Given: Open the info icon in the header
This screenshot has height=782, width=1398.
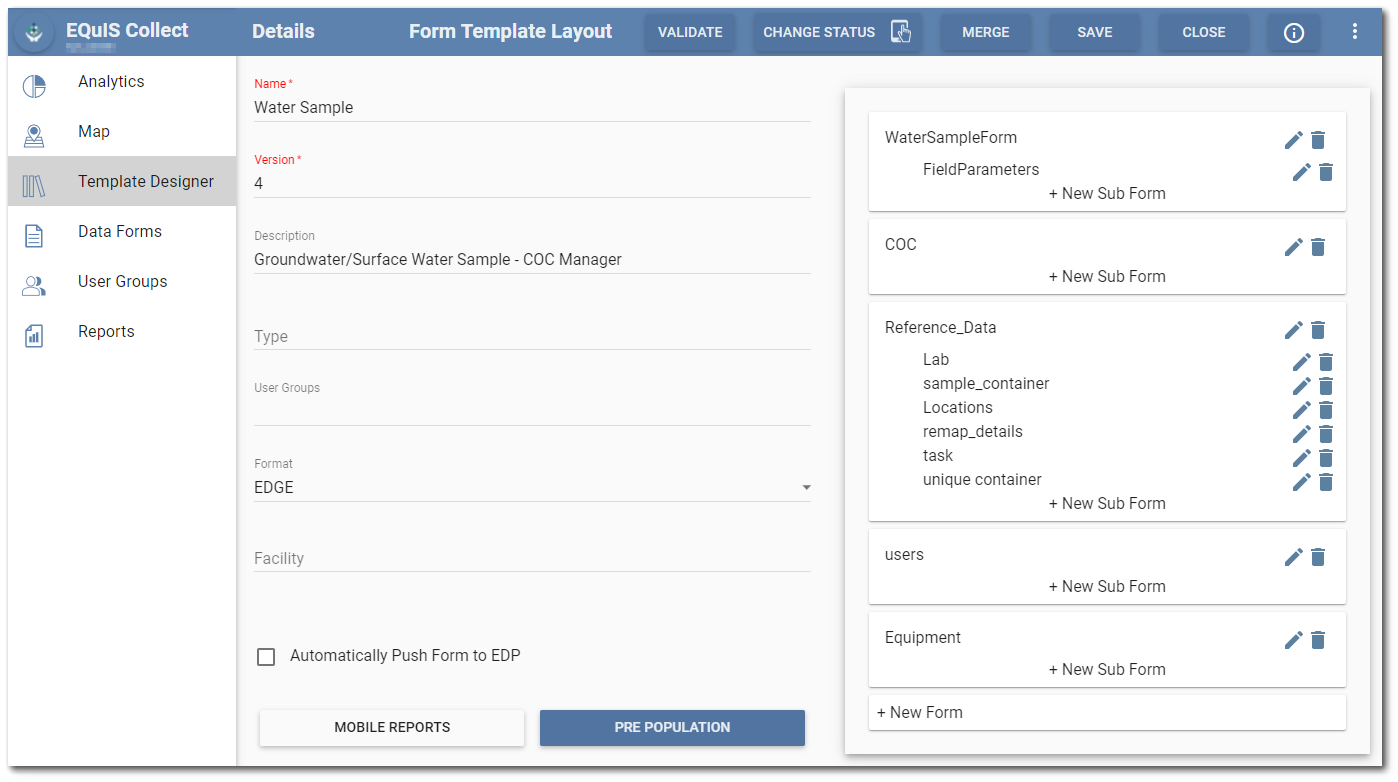Looking at the screenshot, I should [1293, 32].
